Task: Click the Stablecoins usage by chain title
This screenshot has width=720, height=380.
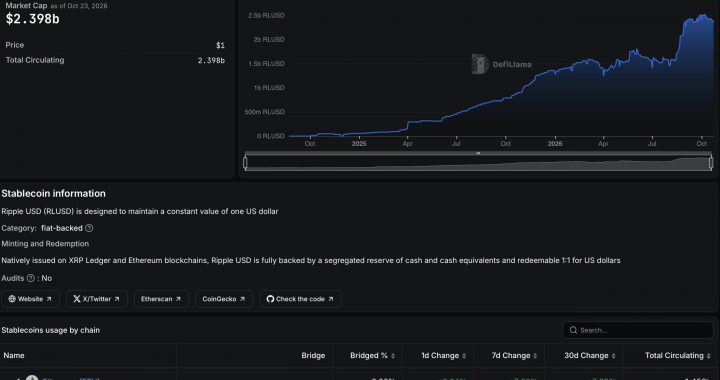Action: [51, 330]
